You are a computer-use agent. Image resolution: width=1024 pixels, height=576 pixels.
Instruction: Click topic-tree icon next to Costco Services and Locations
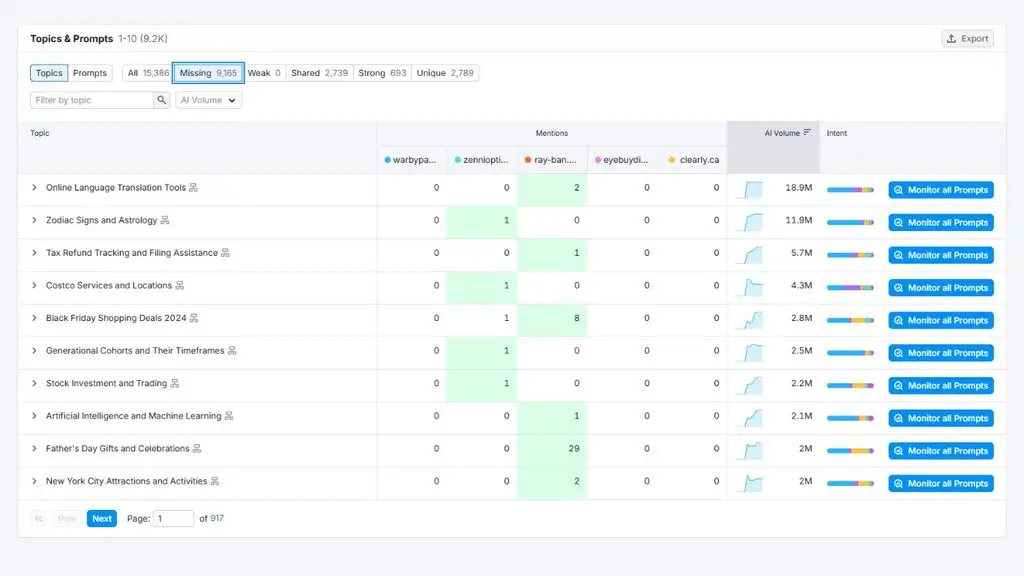(180, 285)
